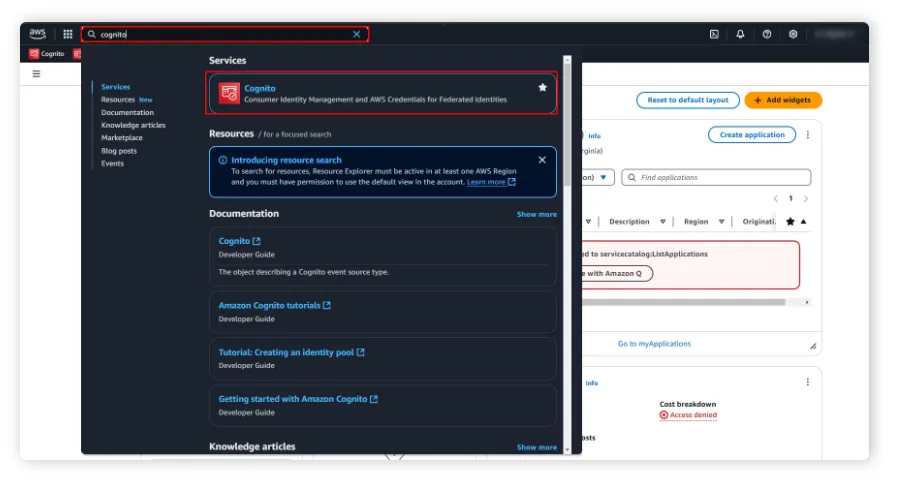The image size is (902, 480).
Task: Click the scroll-down arrow of results scrollbar
Action: 567,449
